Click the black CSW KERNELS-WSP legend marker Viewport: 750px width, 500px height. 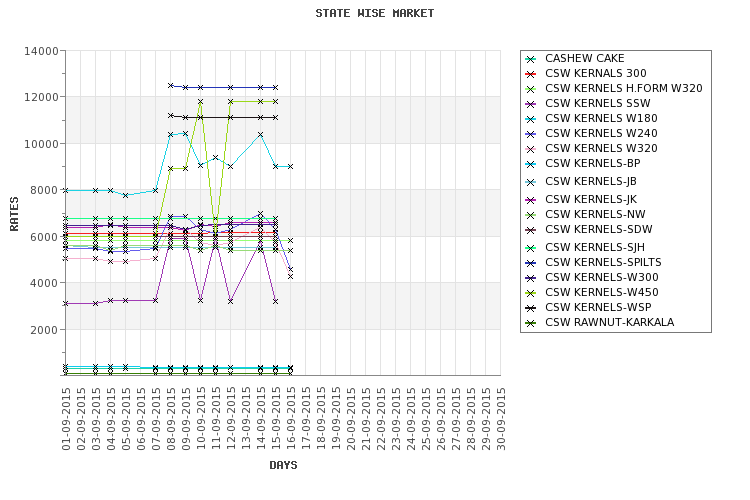530,308
